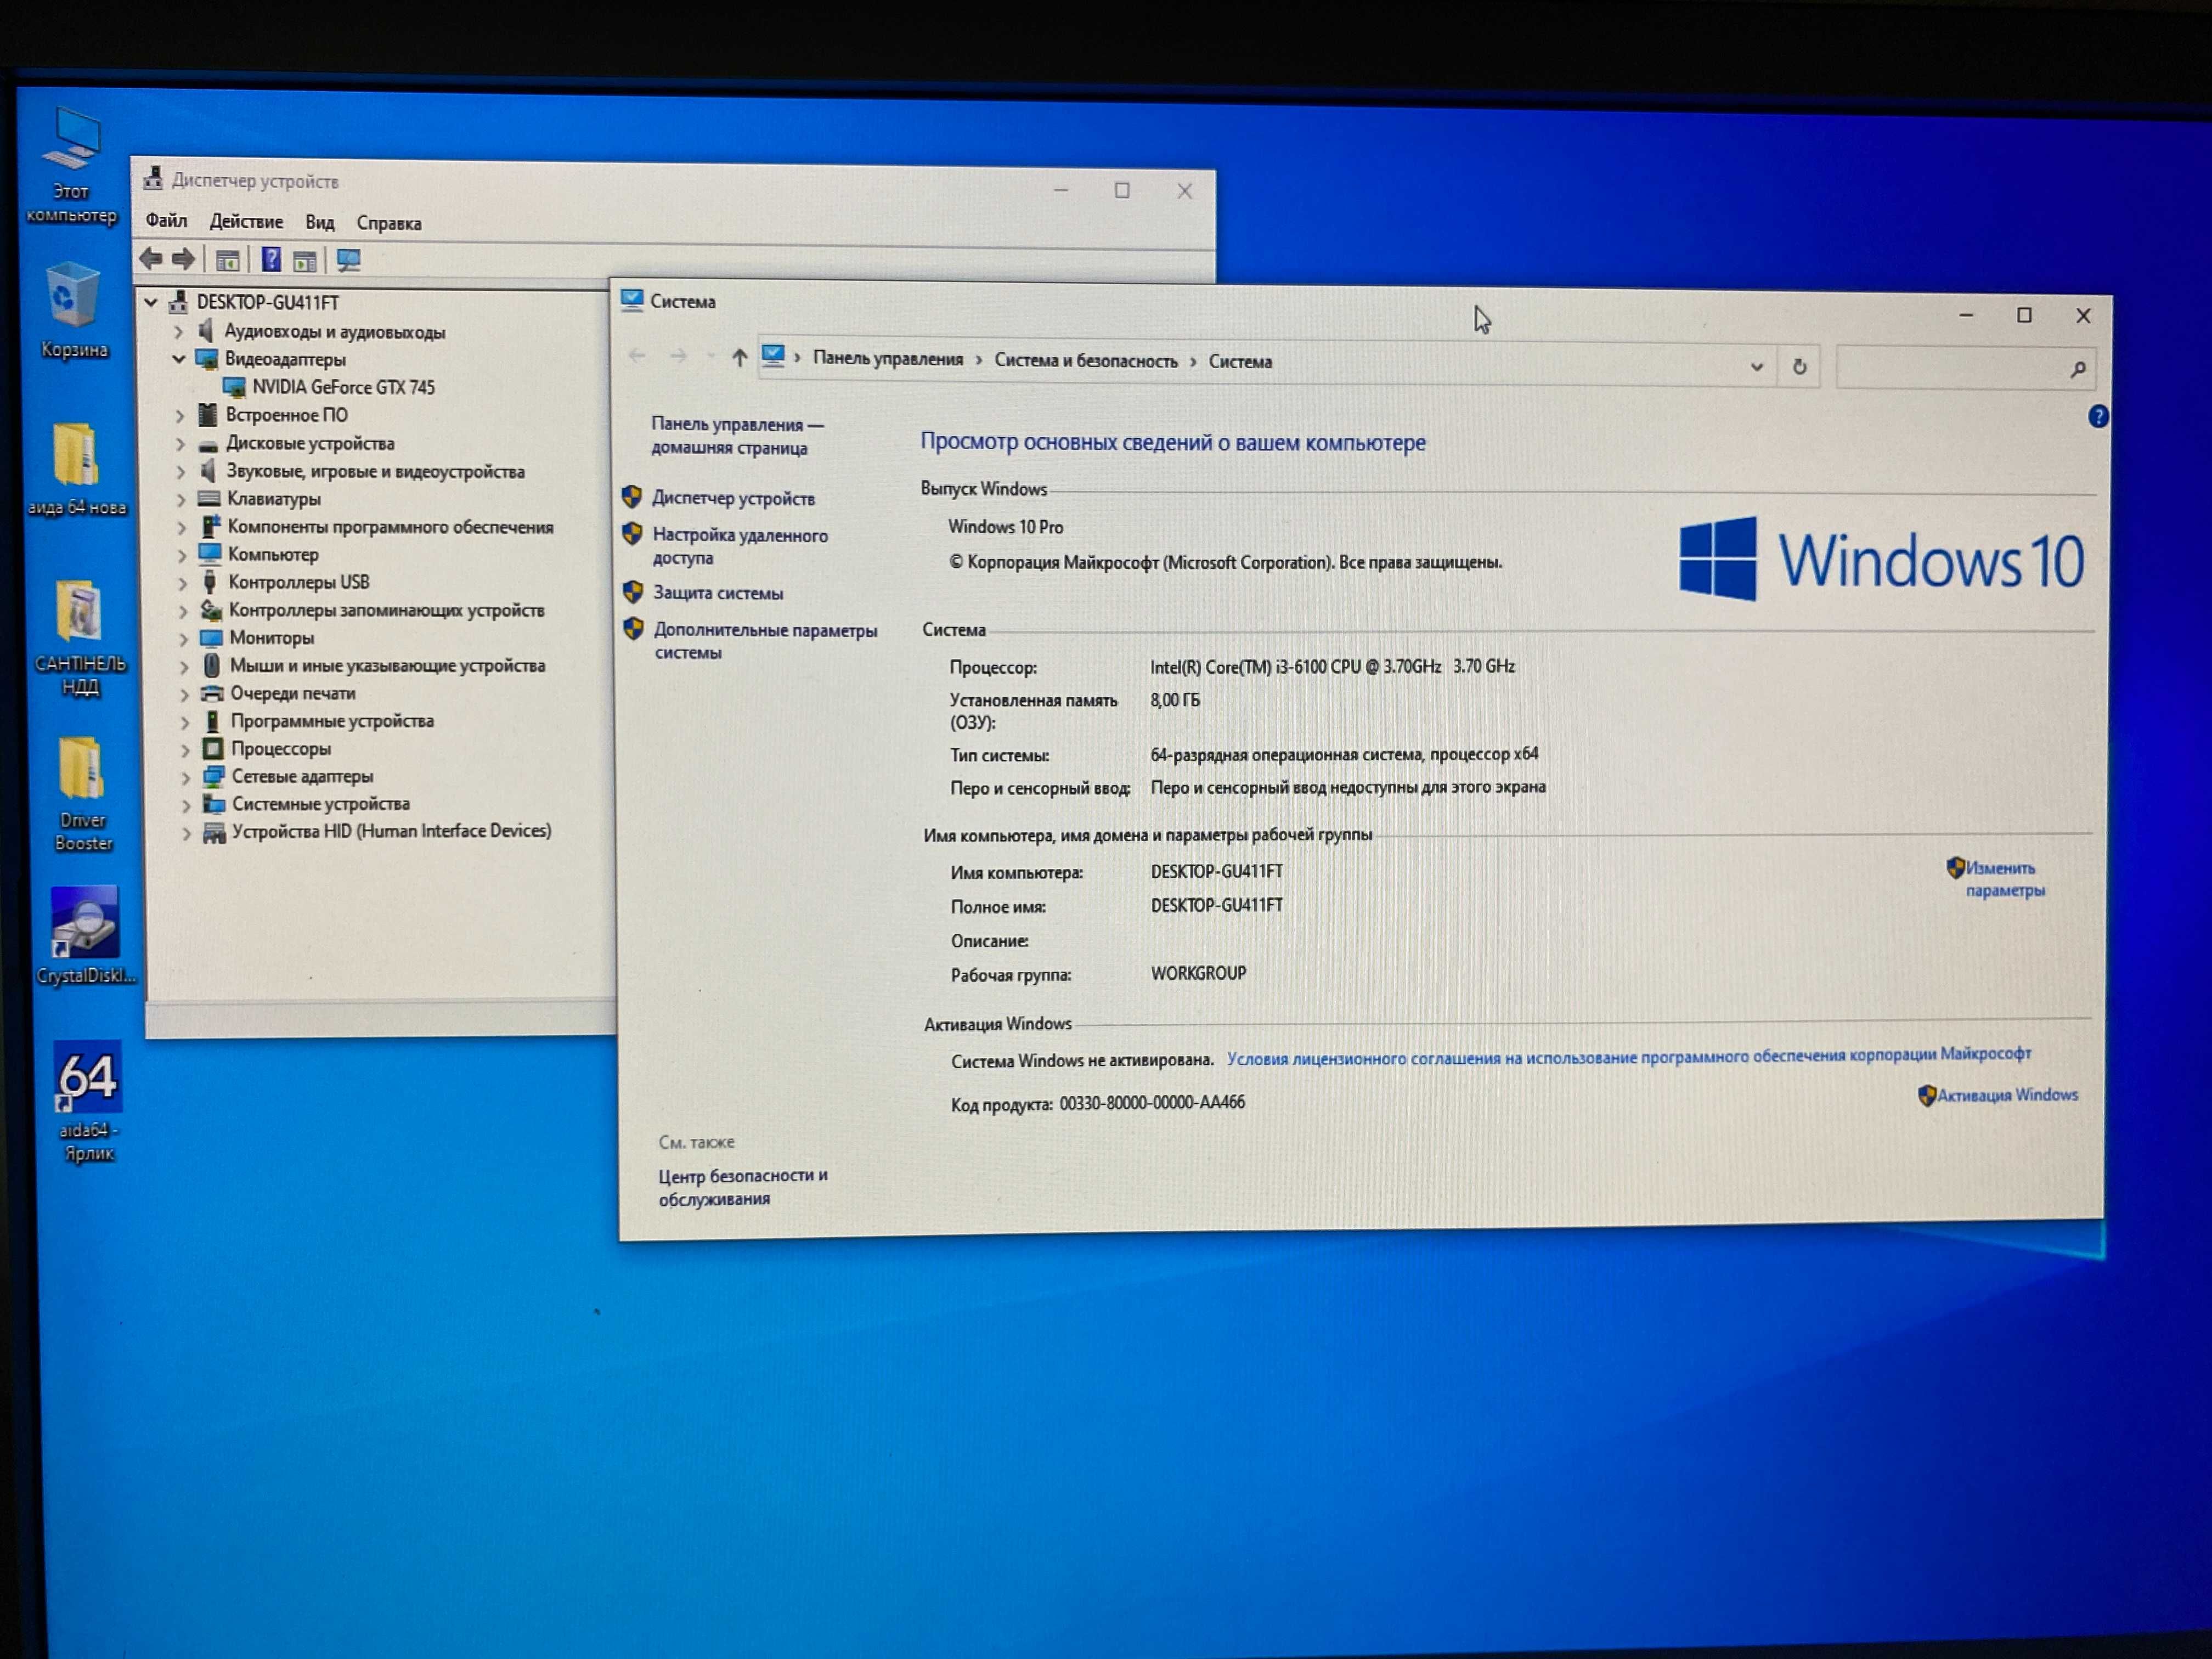Click the scan for hardware changes monitor icon
This screenshot has width=2212, height=1659.
coord(348,261)
